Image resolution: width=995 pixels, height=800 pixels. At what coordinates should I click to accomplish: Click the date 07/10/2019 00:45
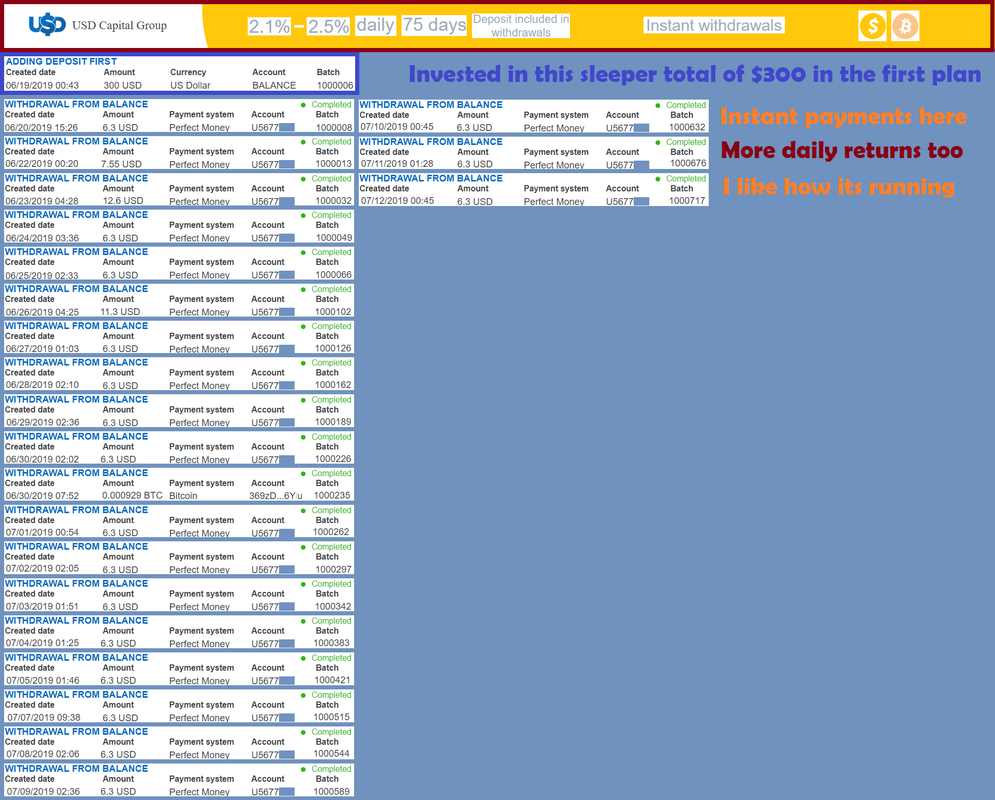397,127
